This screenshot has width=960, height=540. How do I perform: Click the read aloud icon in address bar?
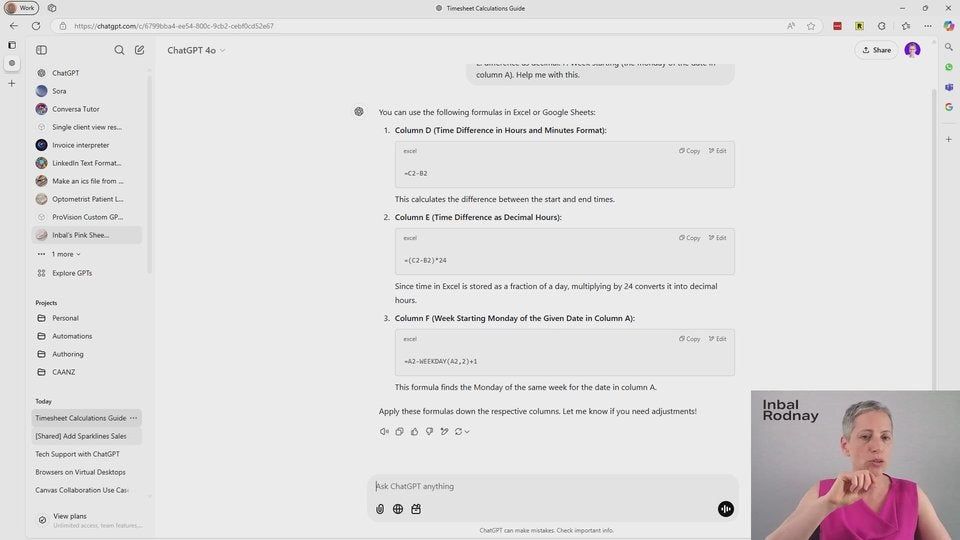click(x=791, y=26)
